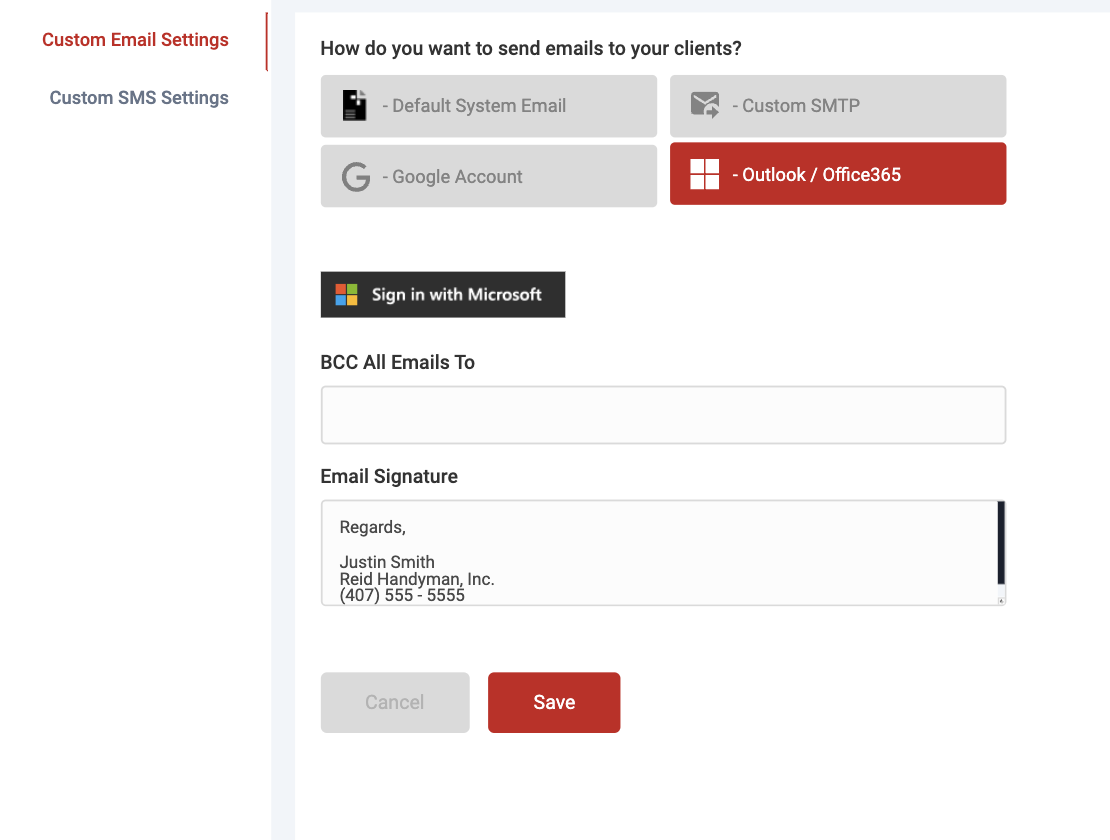
Task: Switch to the Custom SMS Settings tab
Action: click(x=139, y=98)
